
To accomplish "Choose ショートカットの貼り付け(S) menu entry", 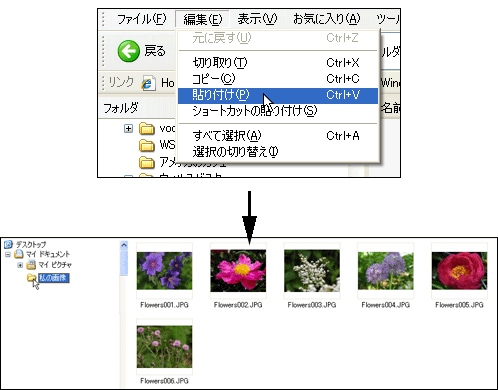I will point(278,111).
